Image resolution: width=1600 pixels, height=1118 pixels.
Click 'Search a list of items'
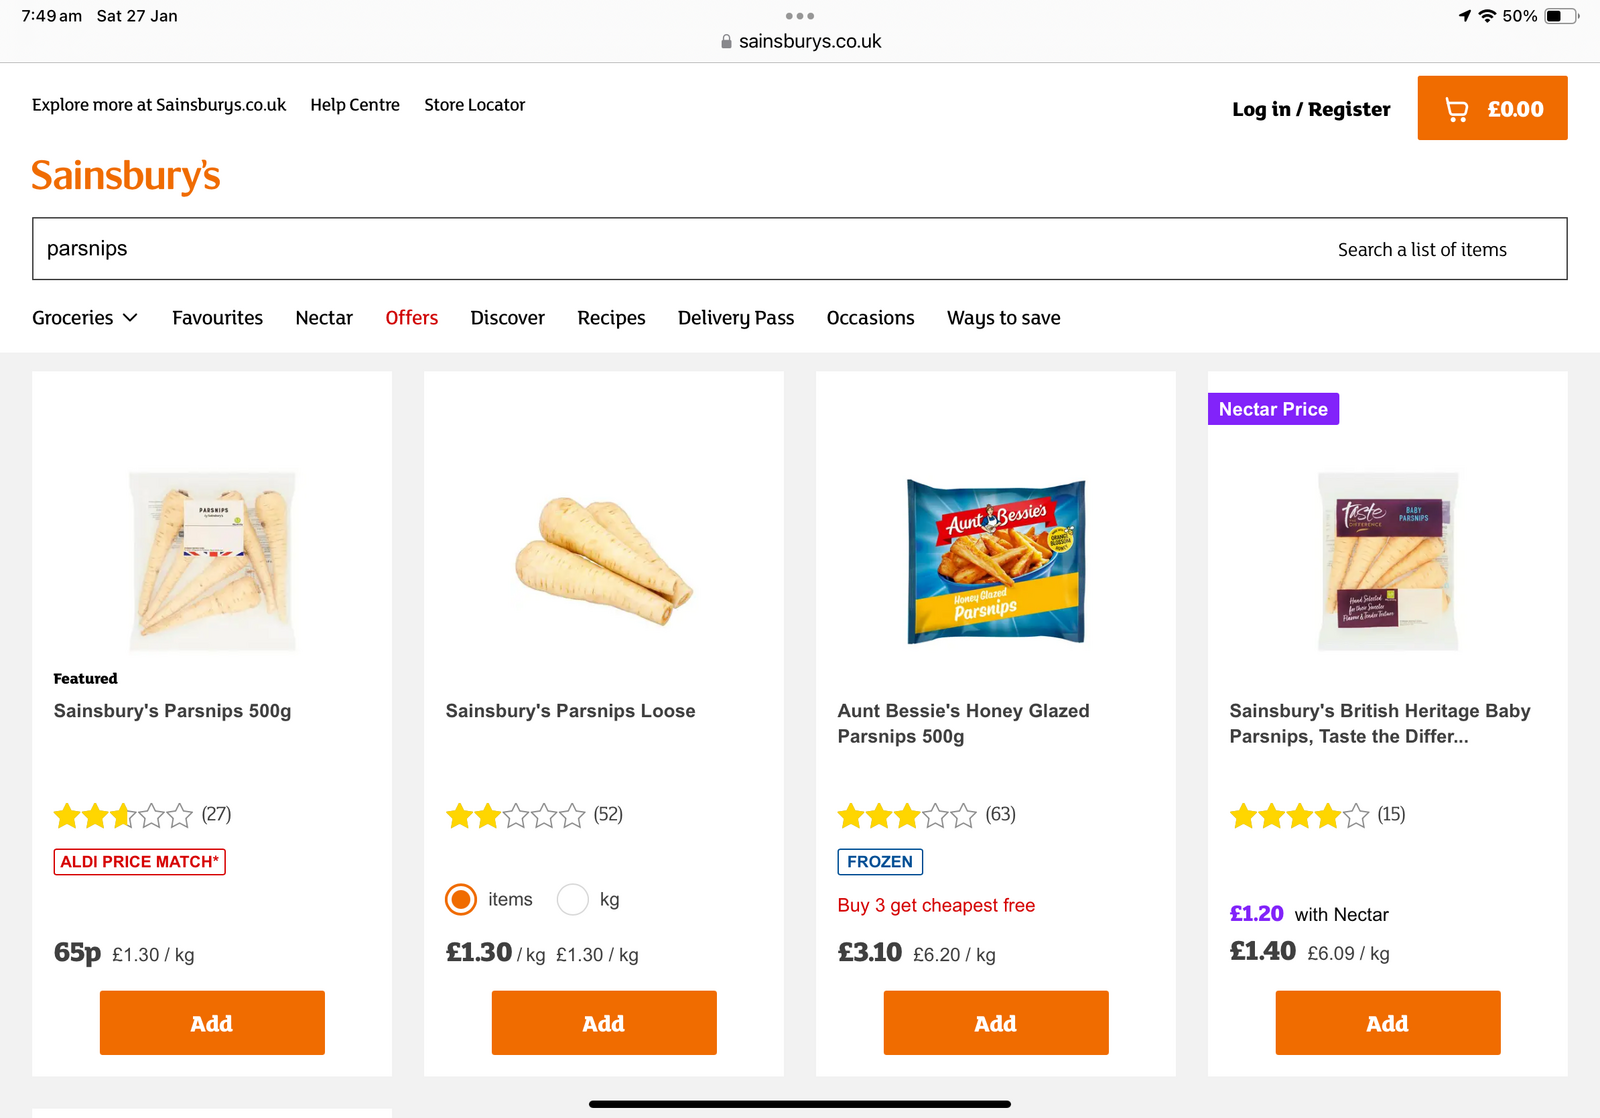(1422, 250)
